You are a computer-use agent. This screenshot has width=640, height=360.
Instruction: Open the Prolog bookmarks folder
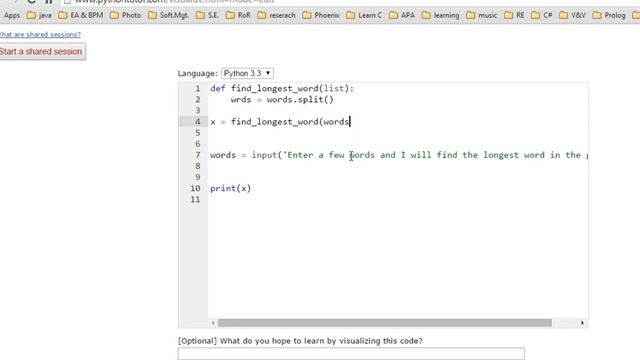click(609, 16)
